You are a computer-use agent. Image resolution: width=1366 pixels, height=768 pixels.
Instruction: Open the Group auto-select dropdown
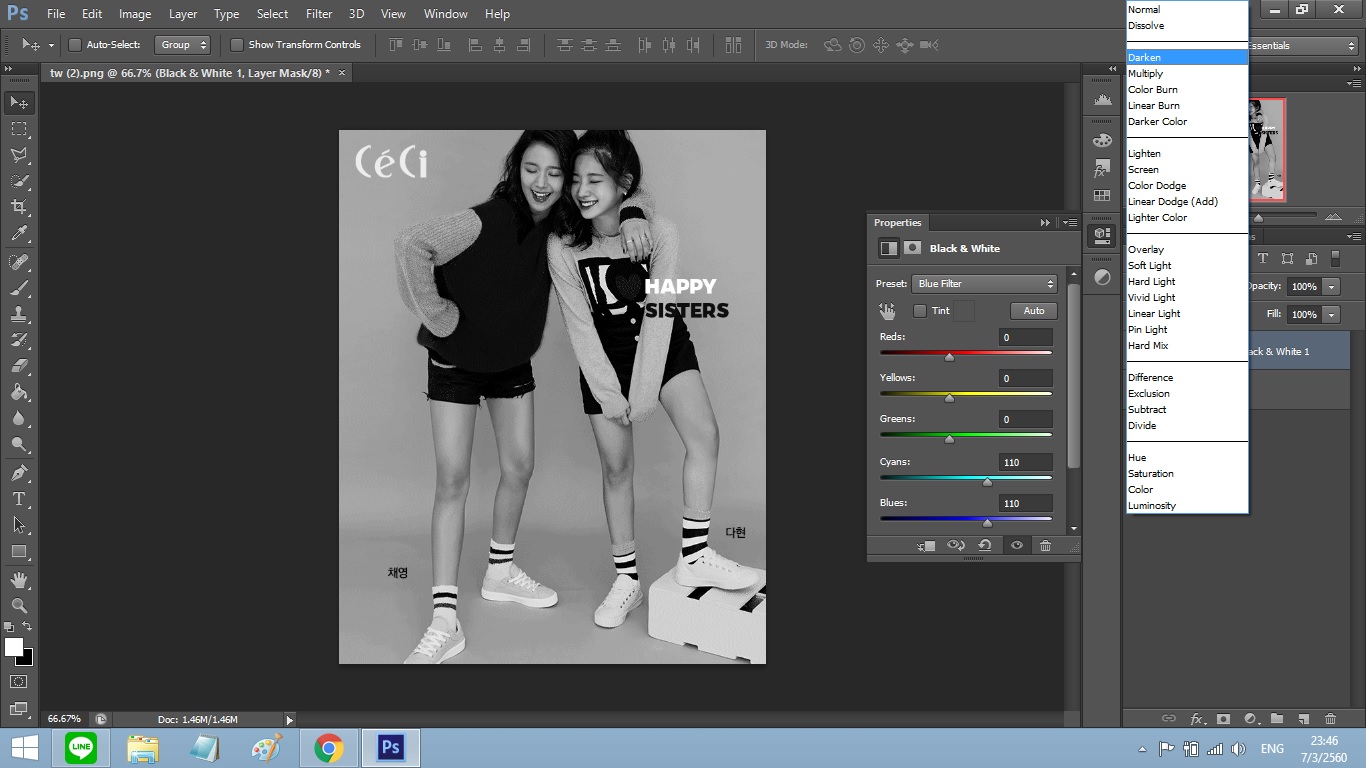tap(184, 45)
